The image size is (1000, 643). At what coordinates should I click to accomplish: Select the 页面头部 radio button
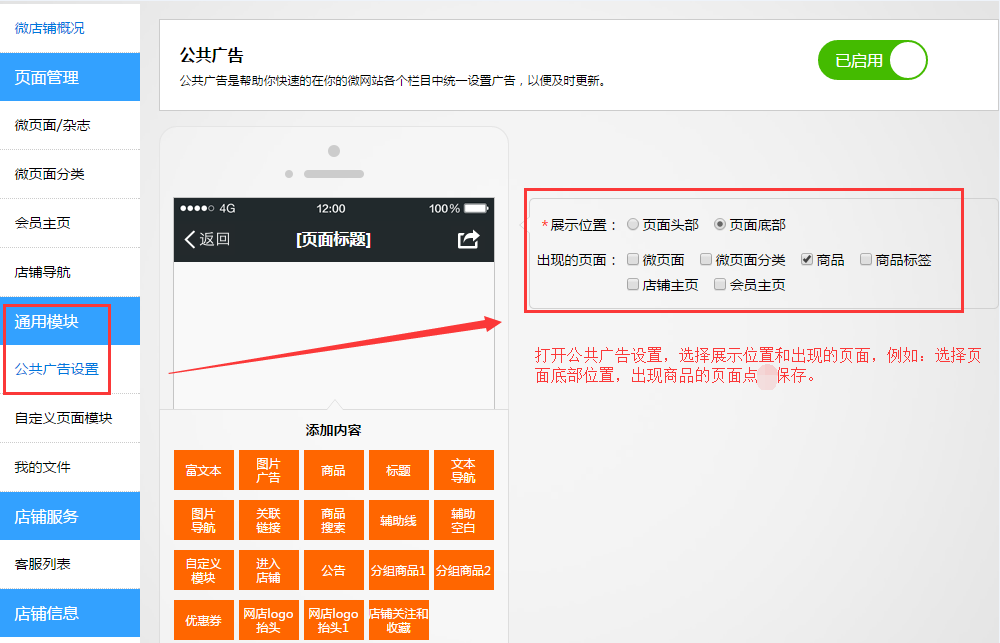coord(633,225)
